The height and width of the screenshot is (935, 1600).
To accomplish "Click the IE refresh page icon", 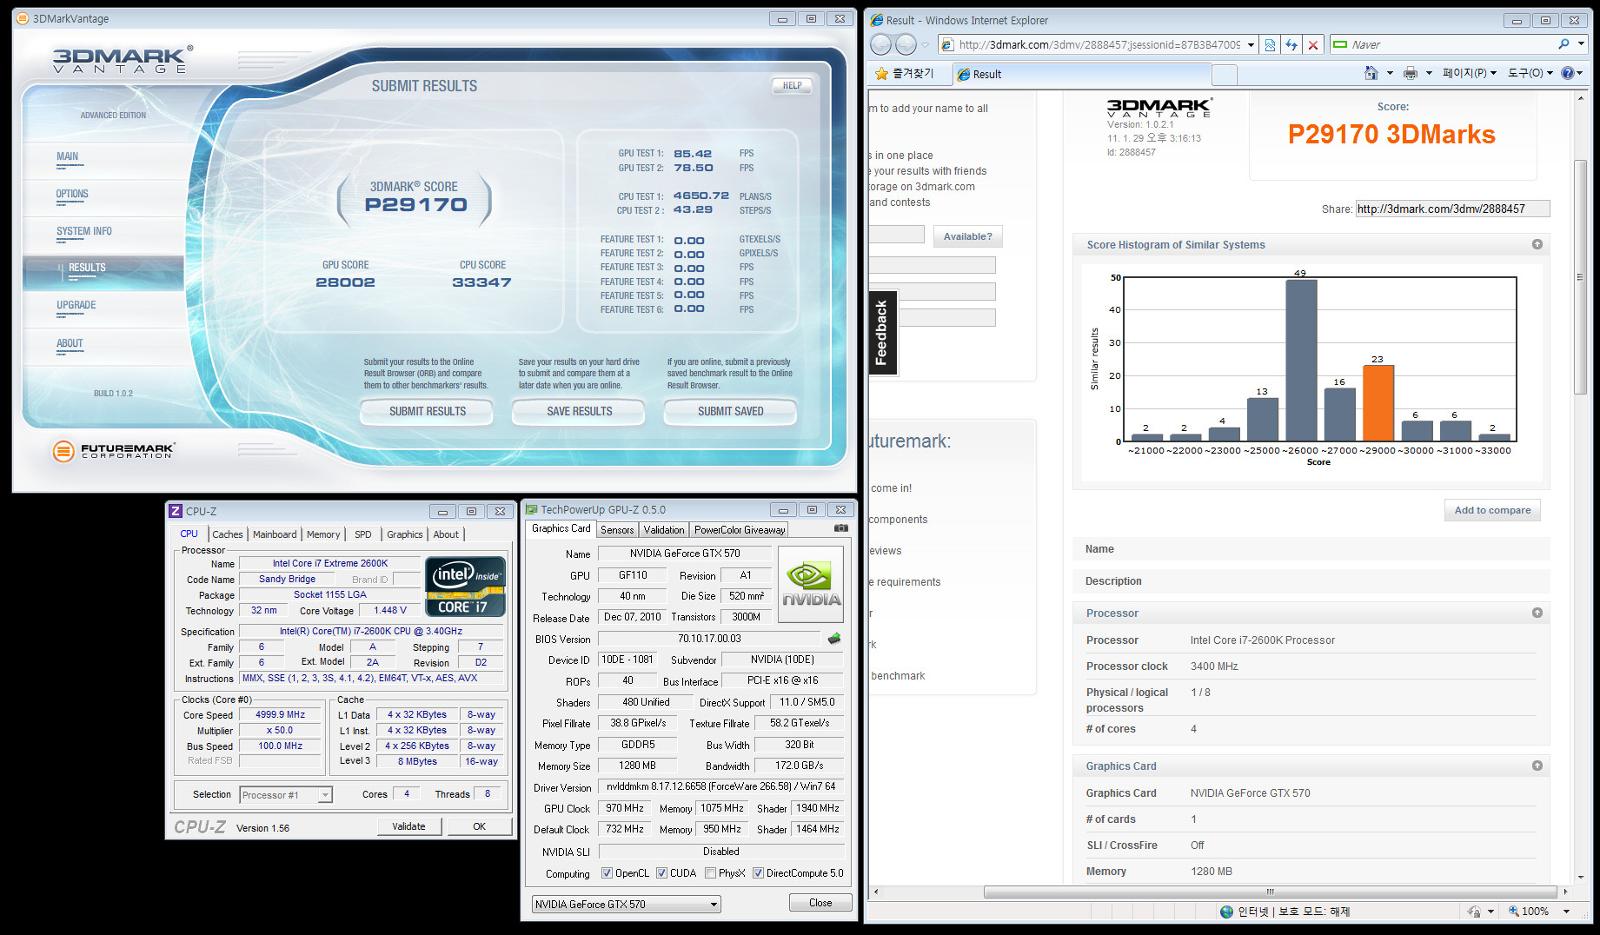I will pyautogui.click(x=1291, y=45).
